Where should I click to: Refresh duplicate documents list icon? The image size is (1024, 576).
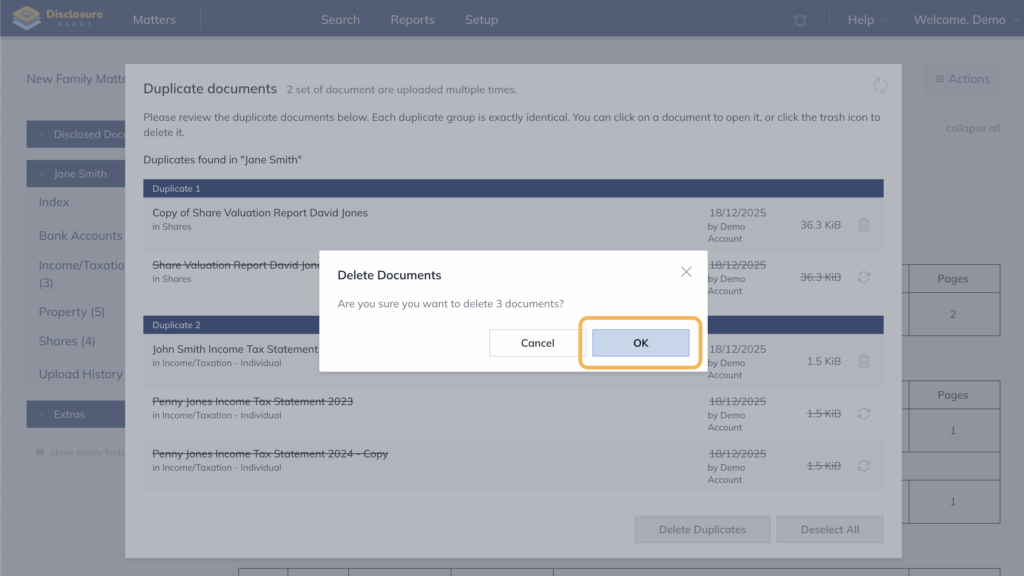point(880,86)
